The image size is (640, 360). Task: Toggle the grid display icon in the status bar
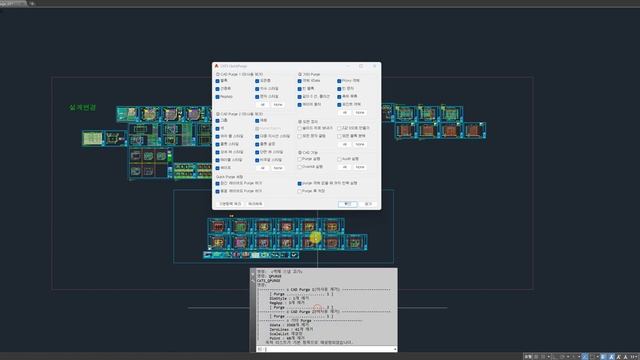click(536, 357)
